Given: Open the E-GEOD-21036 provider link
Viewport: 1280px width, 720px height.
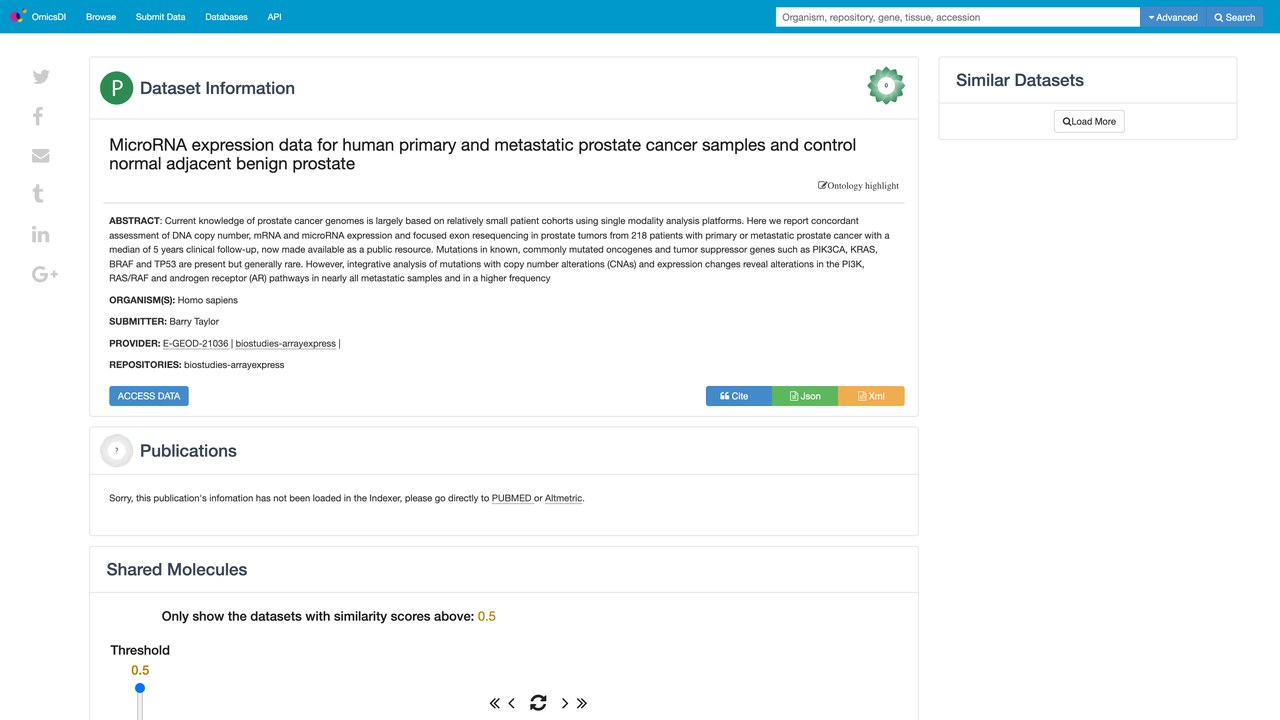Looking at the screenshot, I should [196, 343].
